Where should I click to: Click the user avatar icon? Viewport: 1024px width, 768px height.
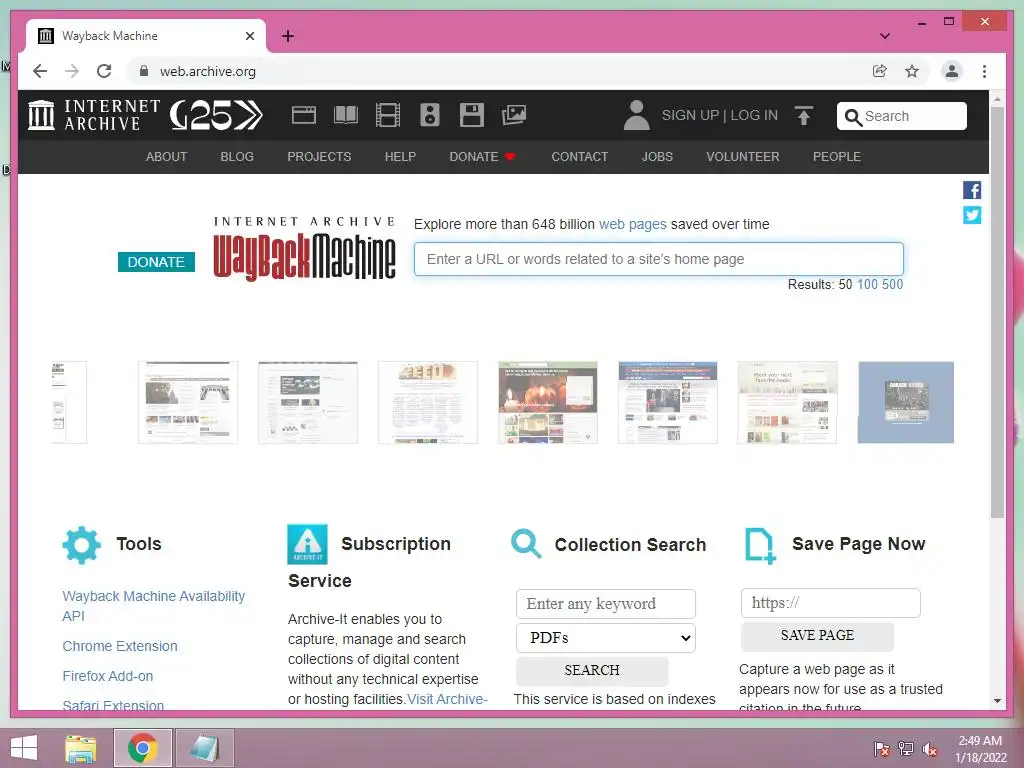point(636,115)
